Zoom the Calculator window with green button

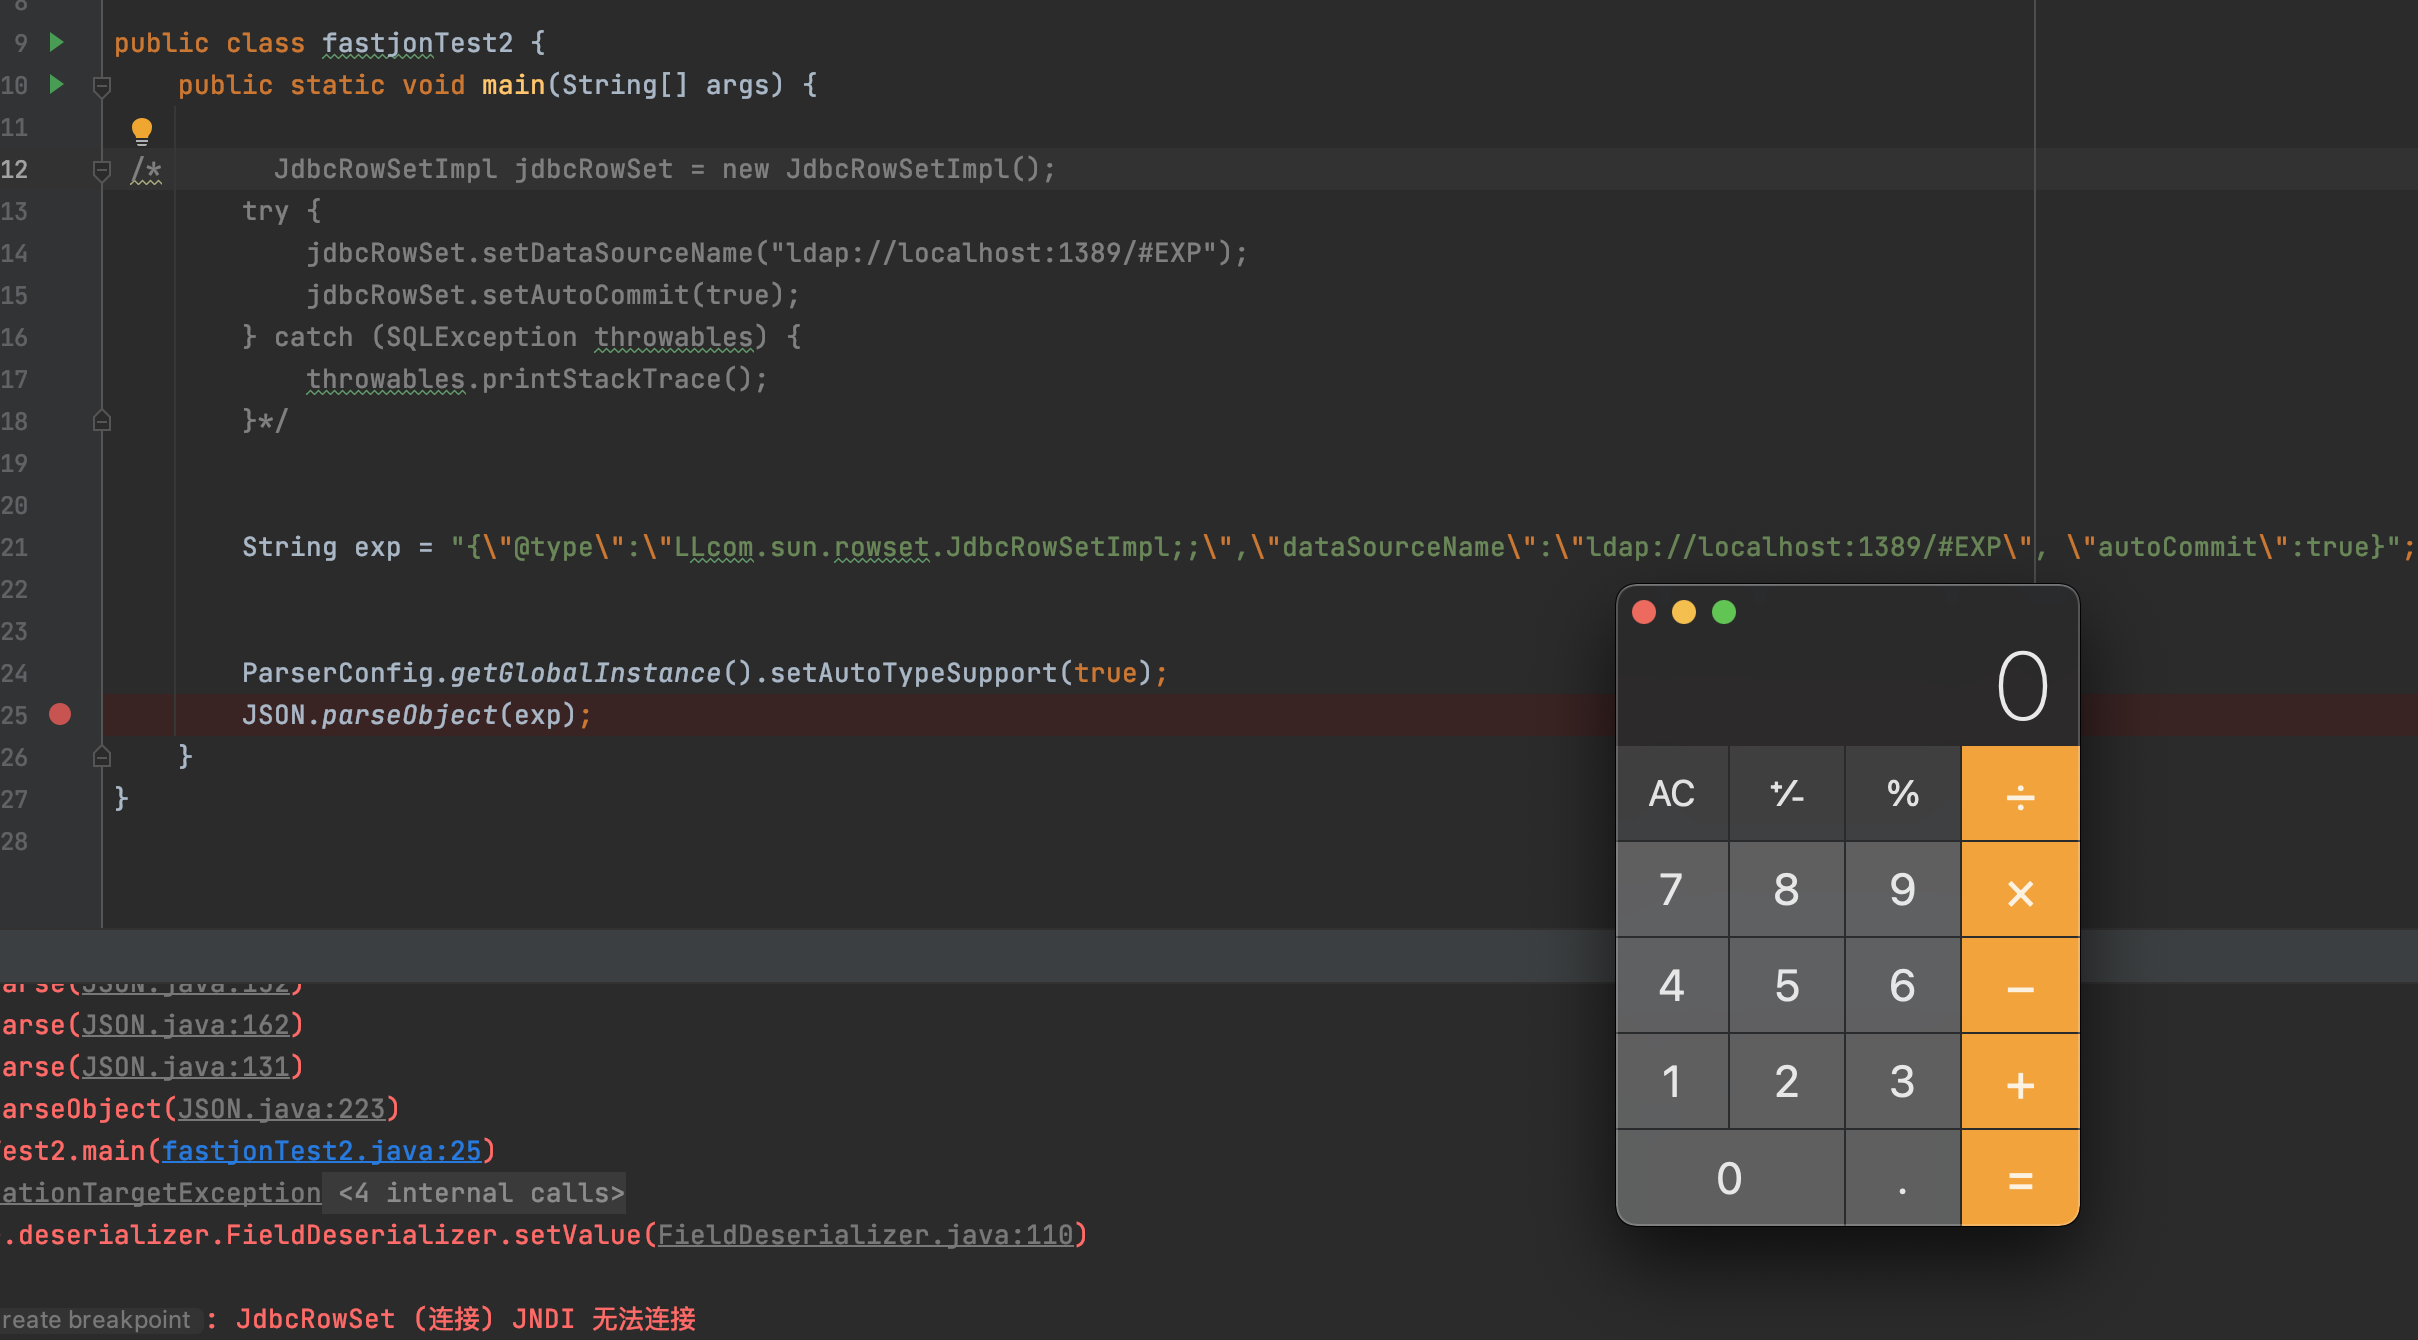[x=1724, y=612]
